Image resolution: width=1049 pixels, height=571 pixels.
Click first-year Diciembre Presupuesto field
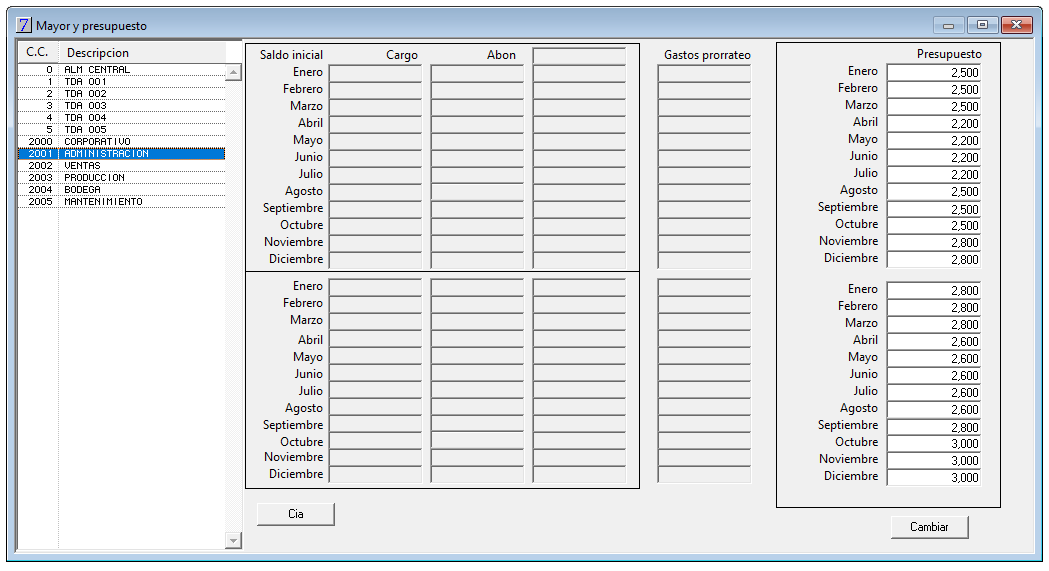point(933,259)
